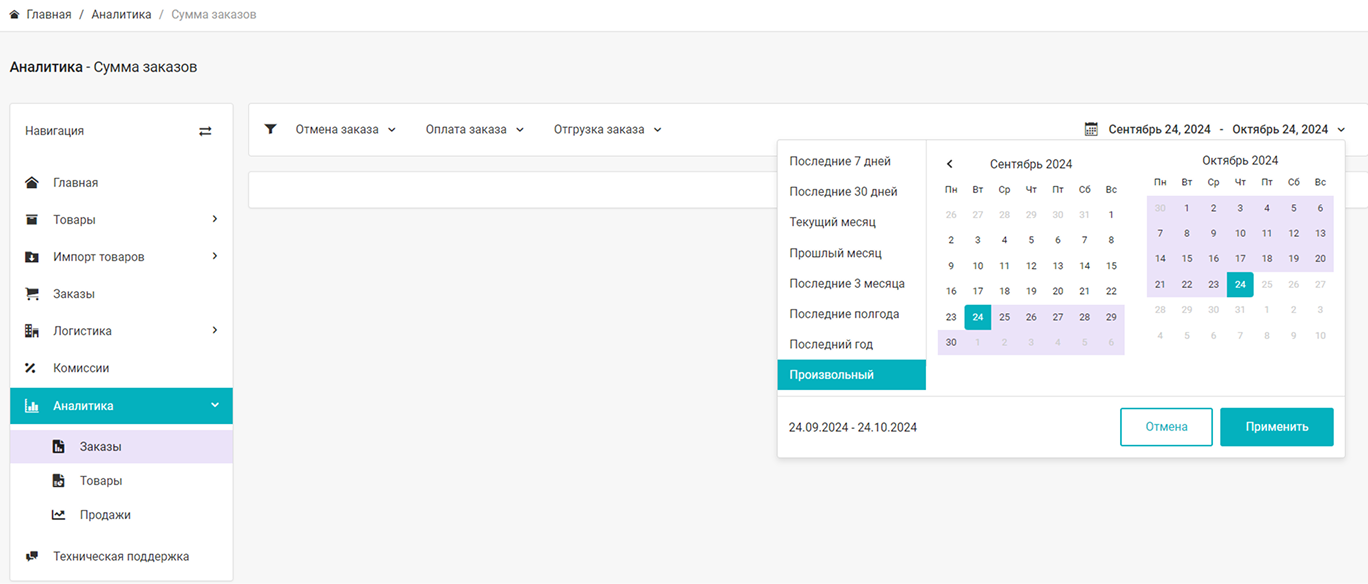Click the Заказы submenu report icon
Screen dimensions: 1368x584
tap(59, 447)
